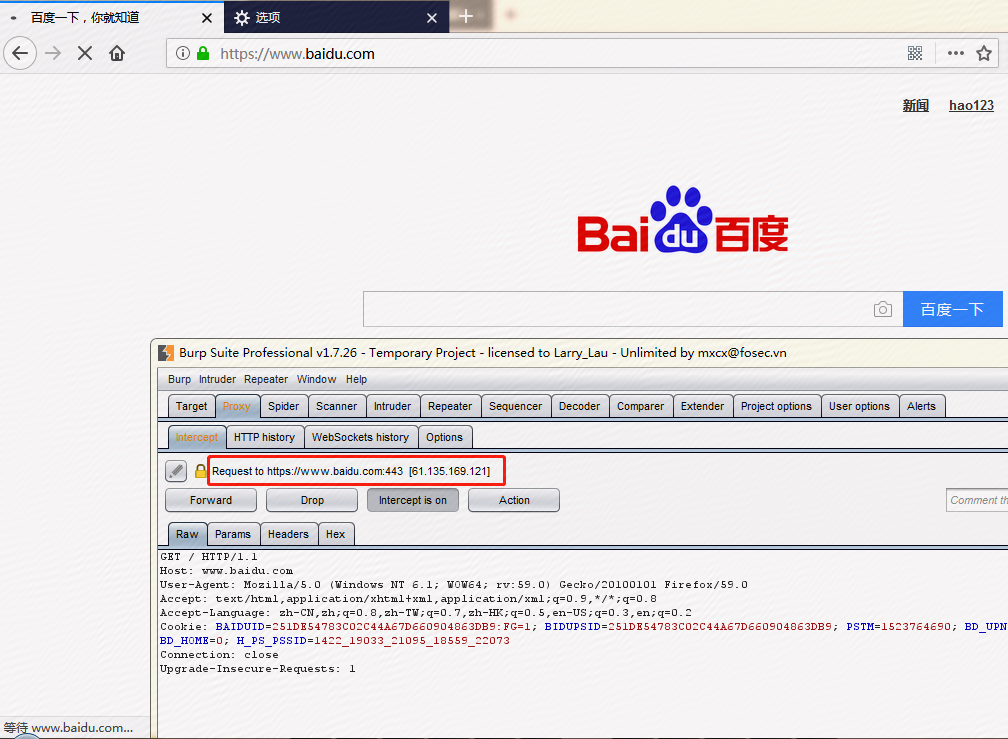Click the pencil highlight icon in Intercept
Viewport: 1008px width, 739px height.
[x=176, y=471]
